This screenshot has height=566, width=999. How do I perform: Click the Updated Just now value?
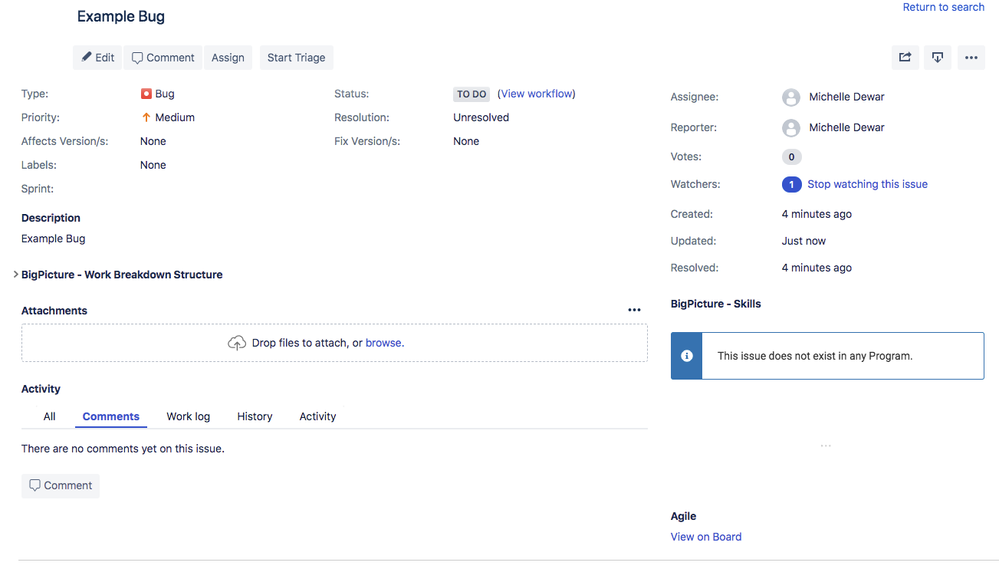(x=803, y=241)
